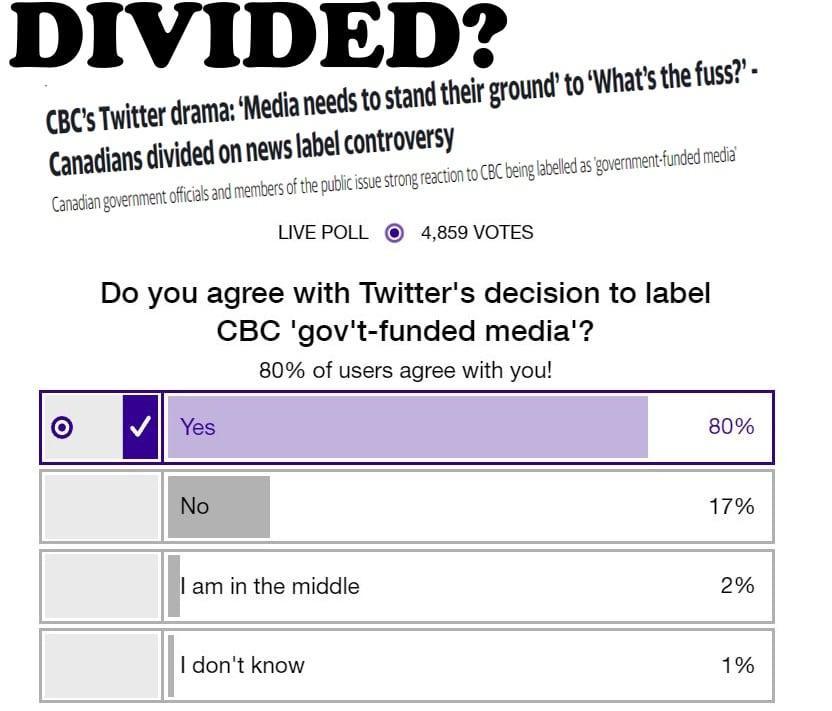The image size is (832, 711).
Task: Click the empty box beside 'I am in the middle'
Action: (x=102, y=586)
